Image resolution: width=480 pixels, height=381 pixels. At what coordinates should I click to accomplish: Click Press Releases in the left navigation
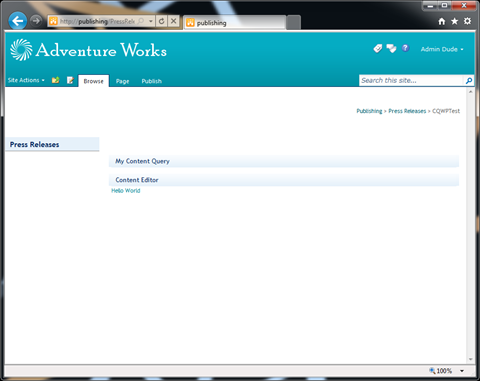tap(34, 144)
